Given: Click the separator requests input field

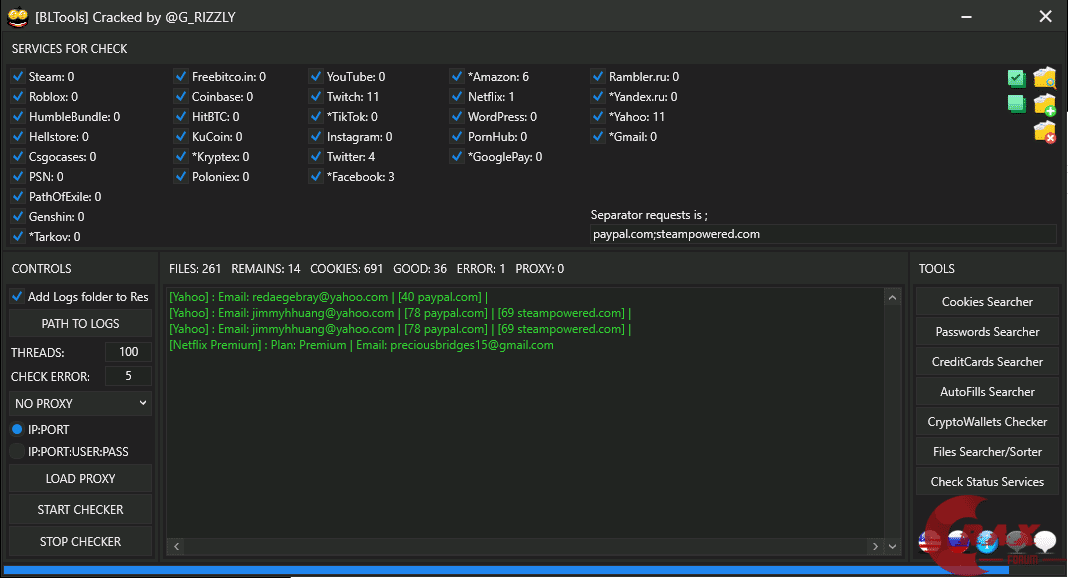Looking at the screenshot, I should coord(823,234).
